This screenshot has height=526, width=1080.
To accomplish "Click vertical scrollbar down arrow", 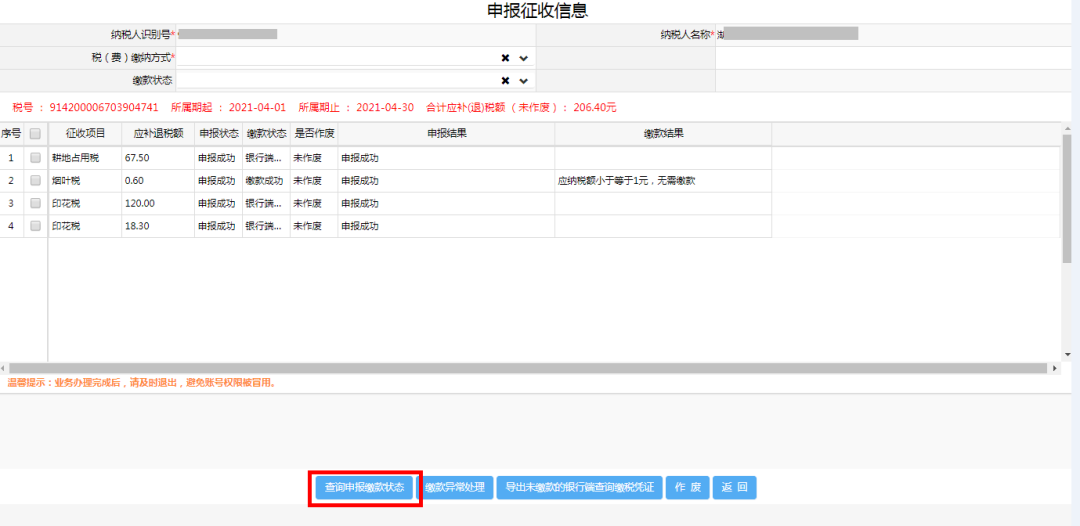I will point(1067,354).
